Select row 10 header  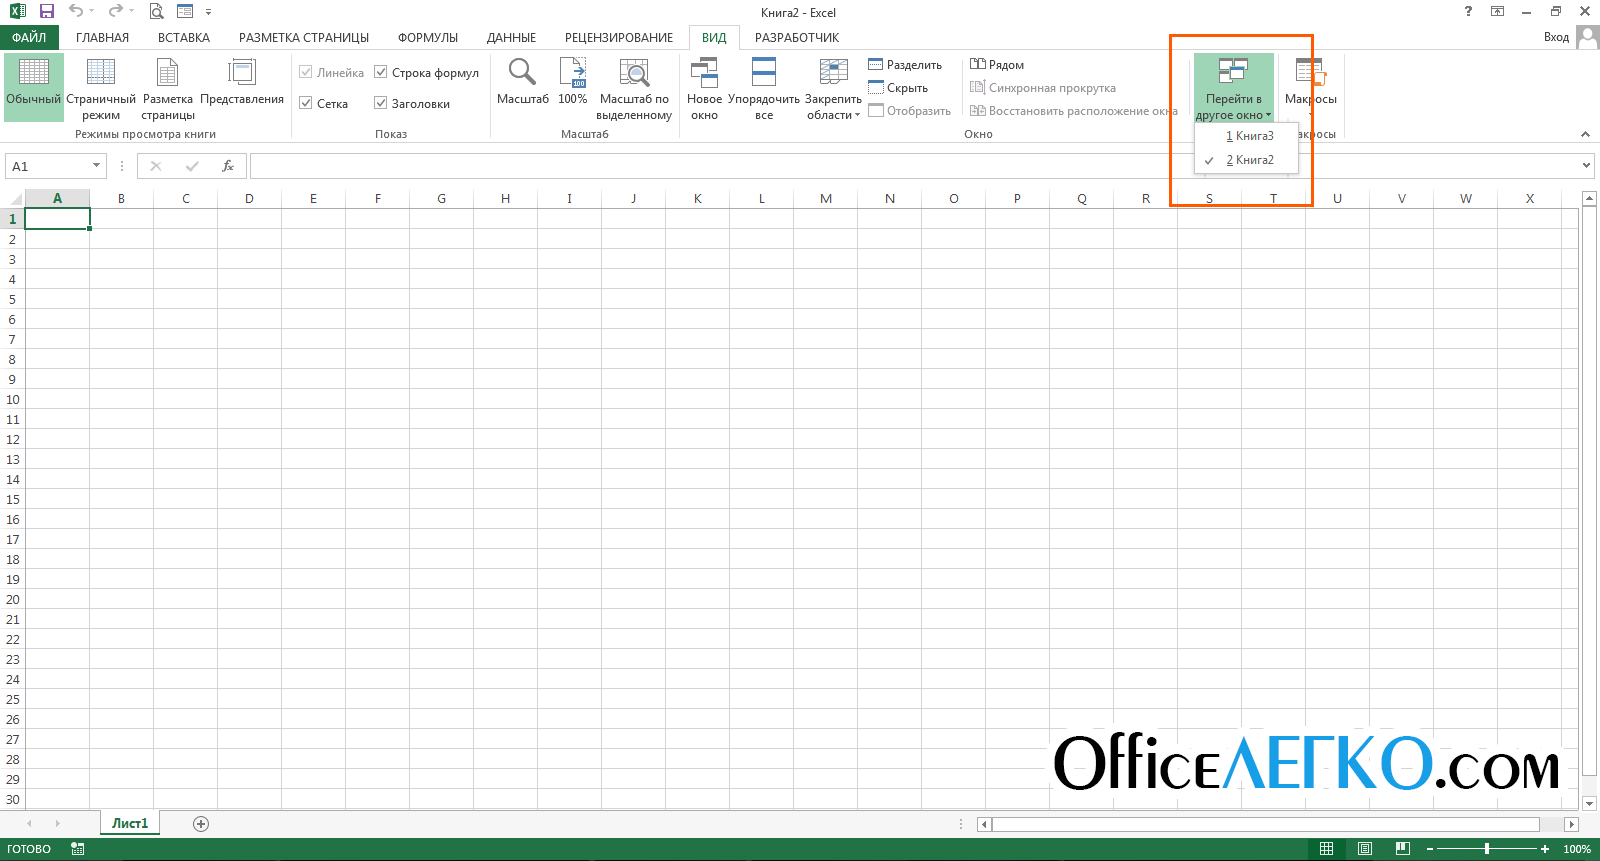click(12, 399)
